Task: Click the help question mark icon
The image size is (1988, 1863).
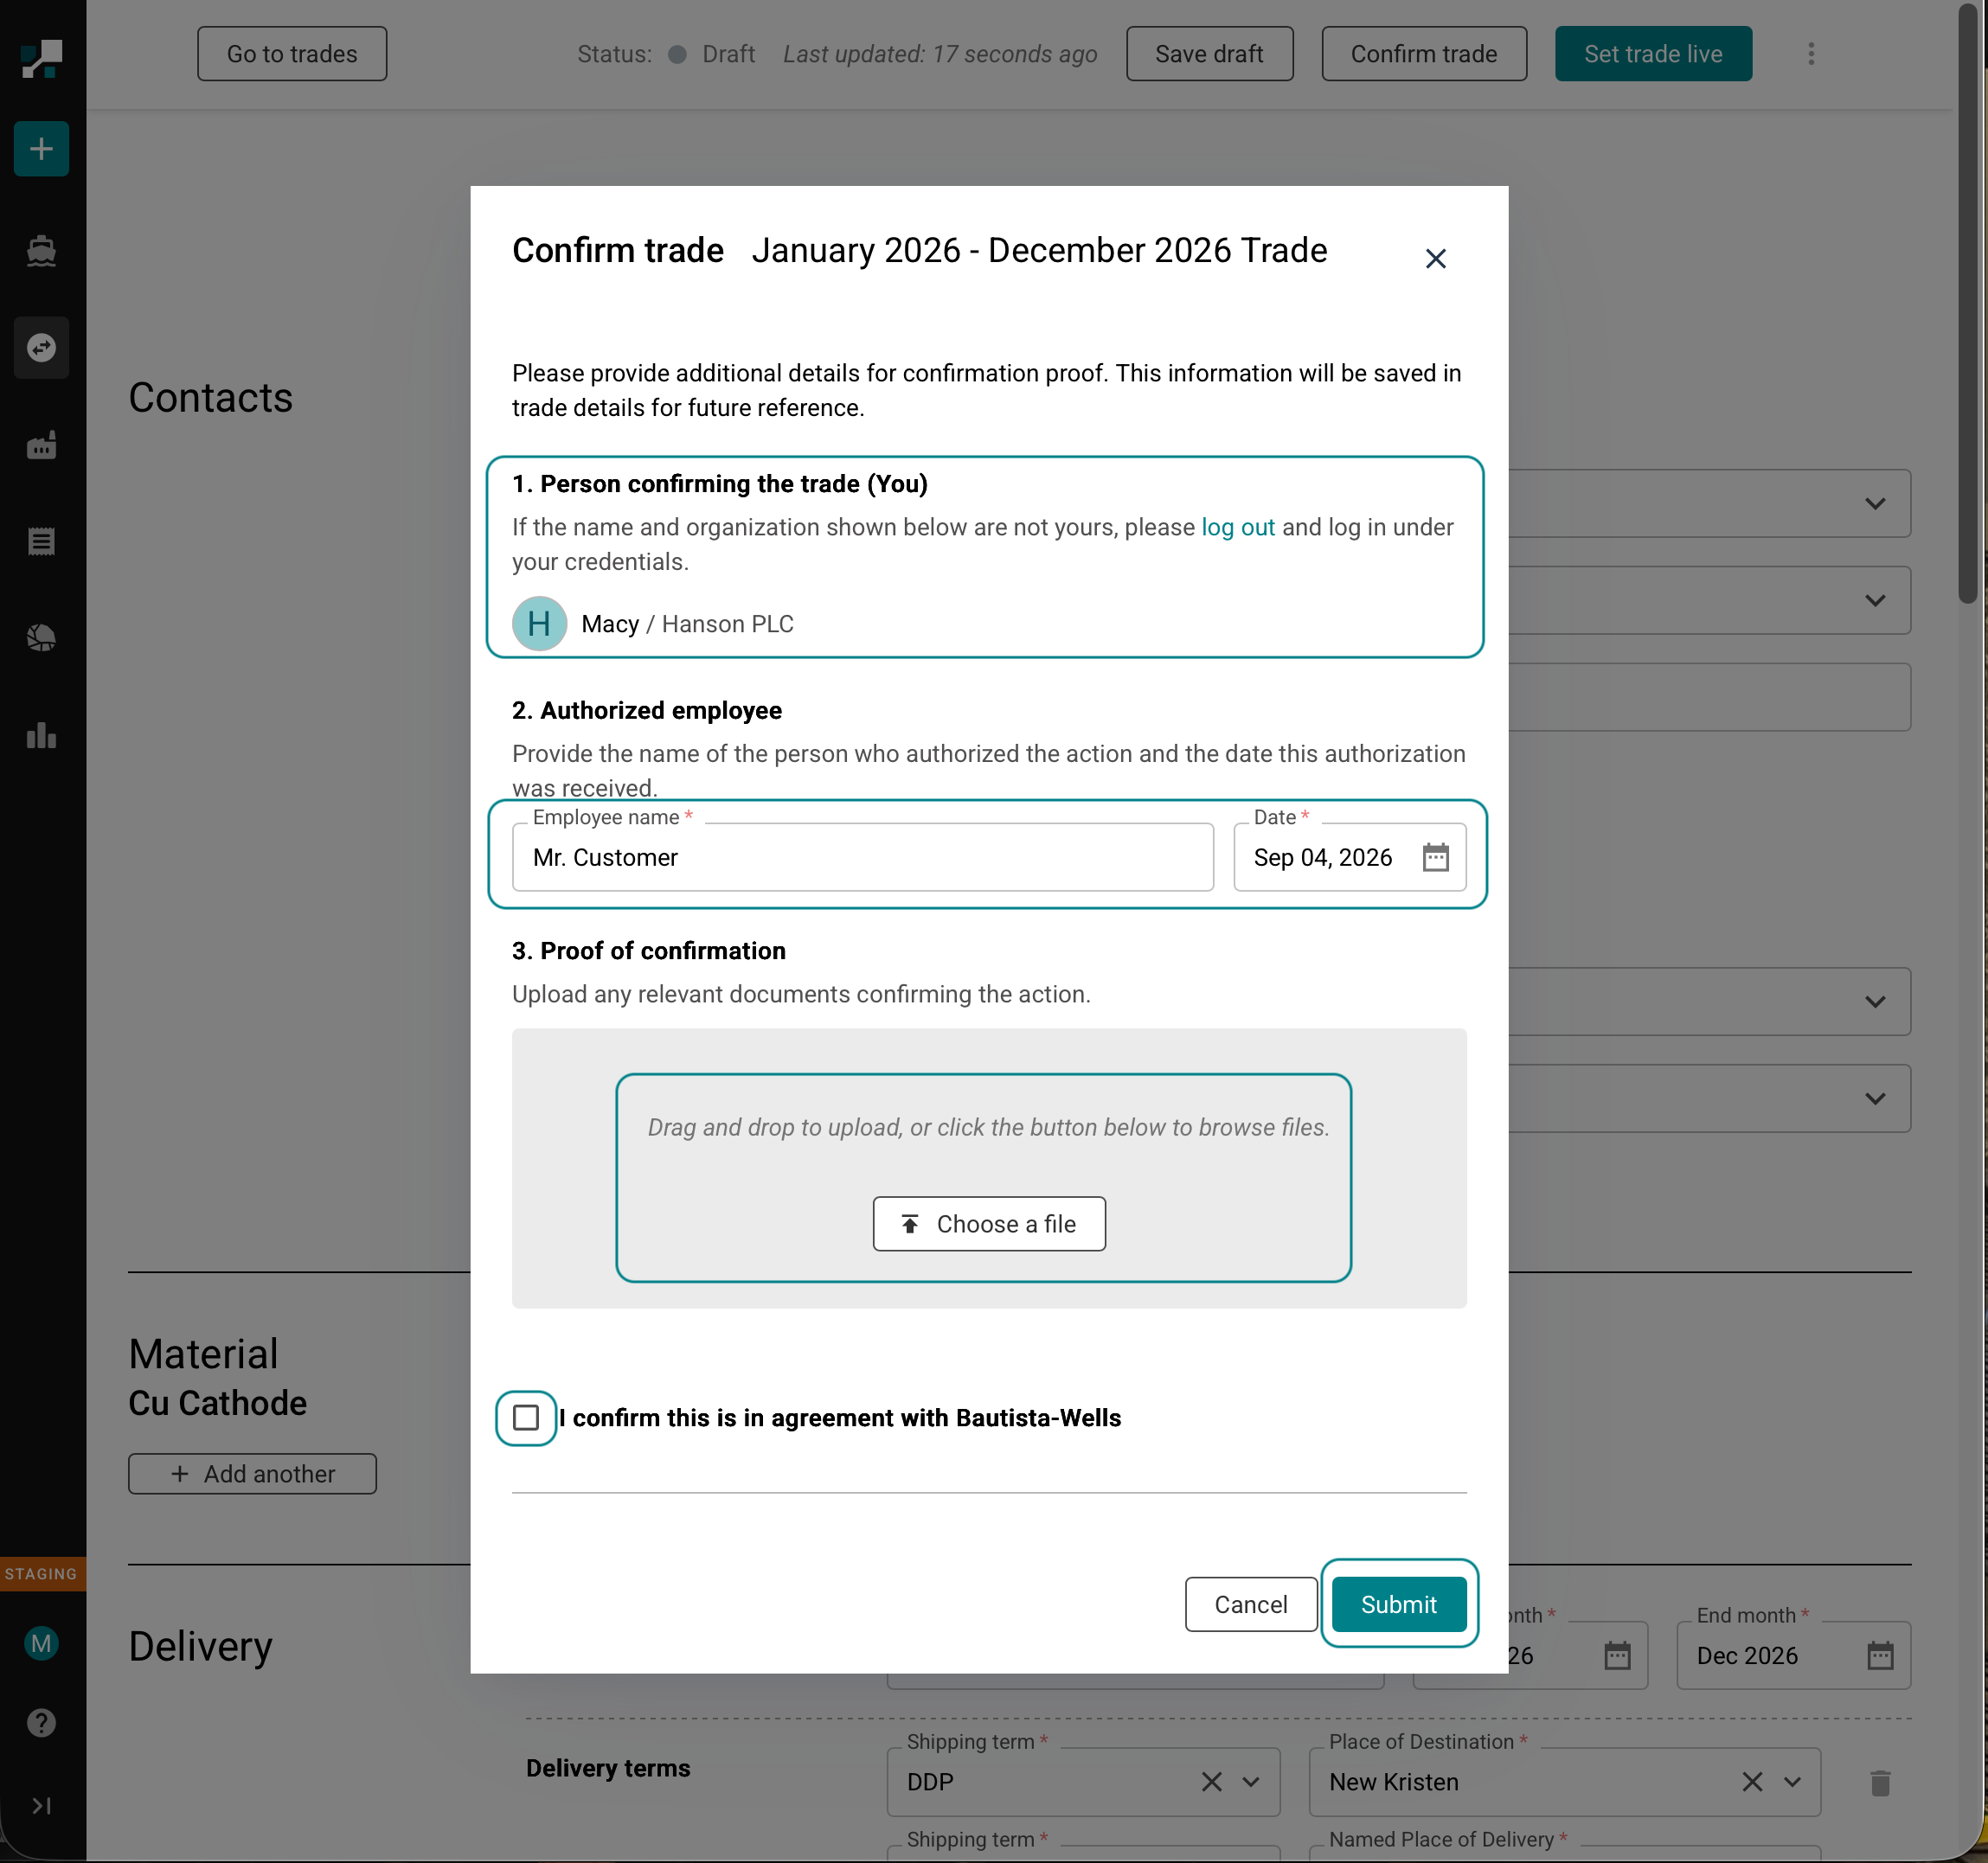Action: (x=41, y=1723)
